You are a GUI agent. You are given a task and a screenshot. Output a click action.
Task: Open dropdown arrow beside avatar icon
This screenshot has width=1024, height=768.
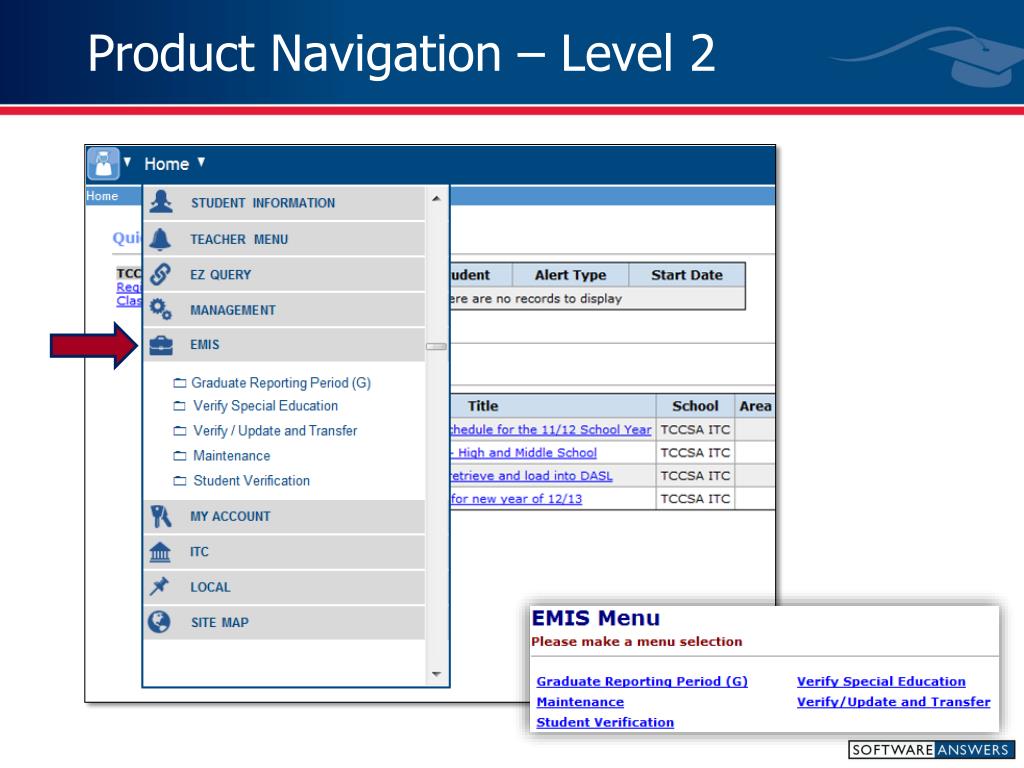pyautogui.click(x=127, y=161)
